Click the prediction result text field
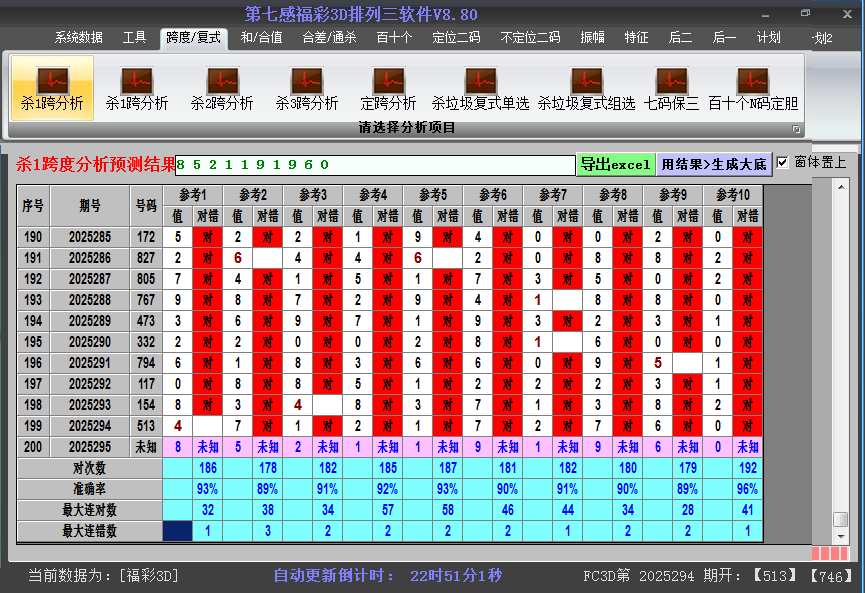 pos(375,164)
